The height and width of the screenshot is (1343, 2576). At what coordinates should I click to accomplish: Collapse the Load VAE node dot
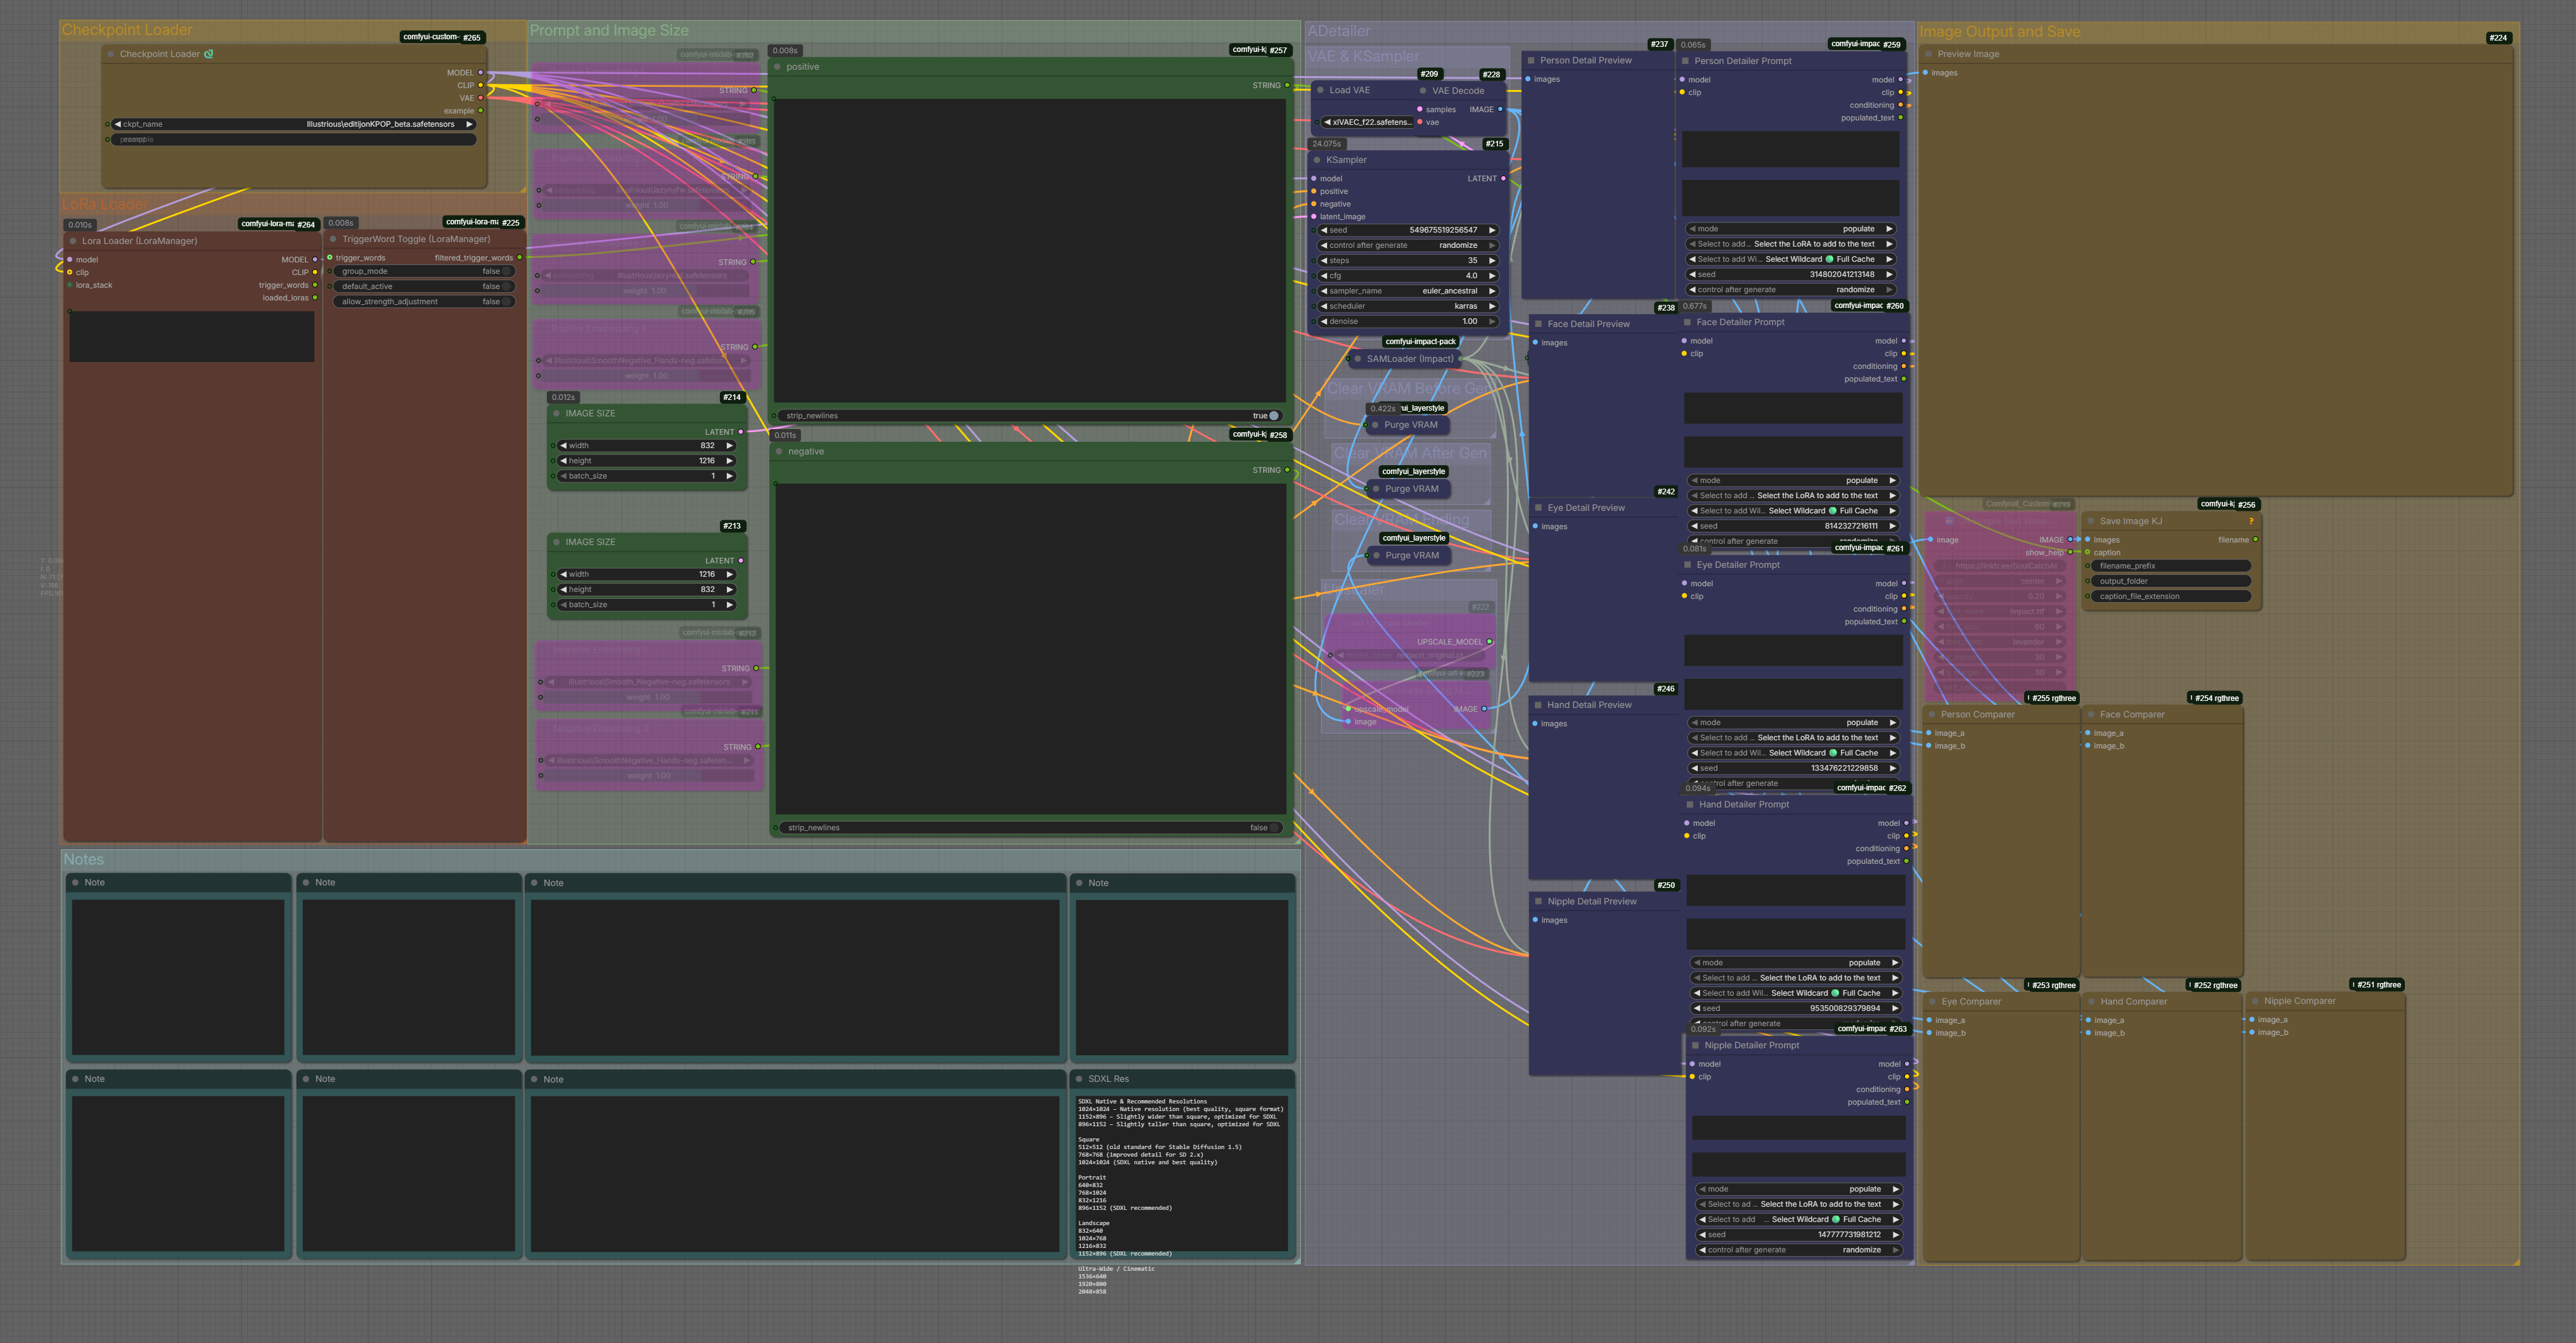[x=1320, y=90]
